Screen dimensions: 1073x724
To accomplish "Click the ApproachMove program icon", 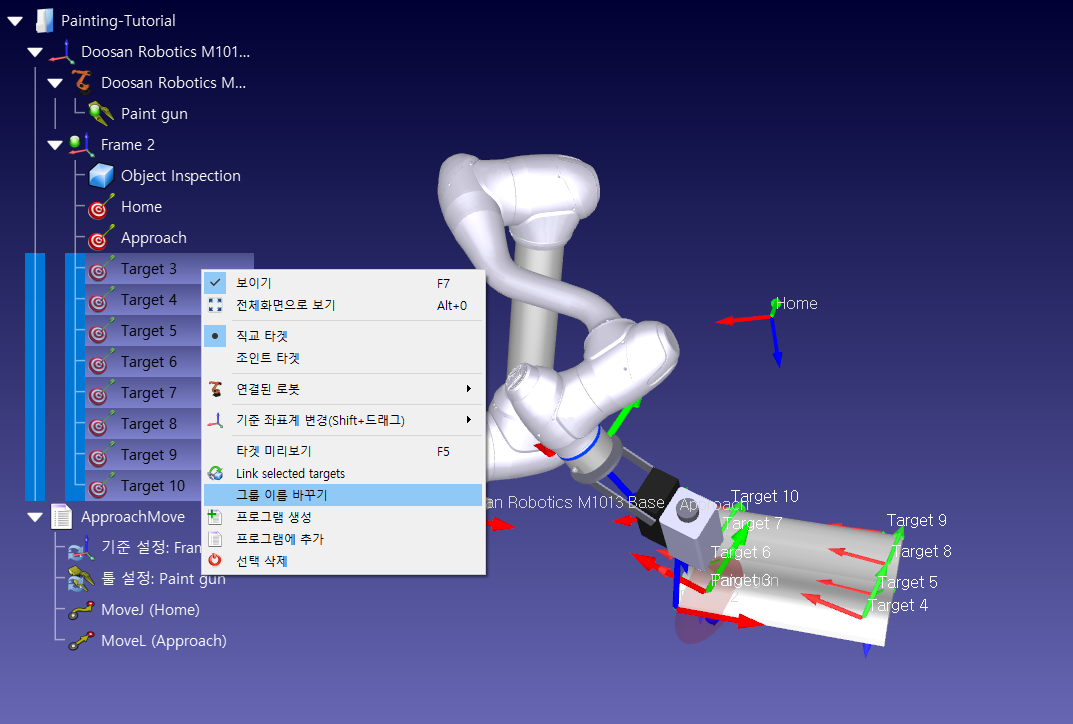I will [x=62, y=517].
